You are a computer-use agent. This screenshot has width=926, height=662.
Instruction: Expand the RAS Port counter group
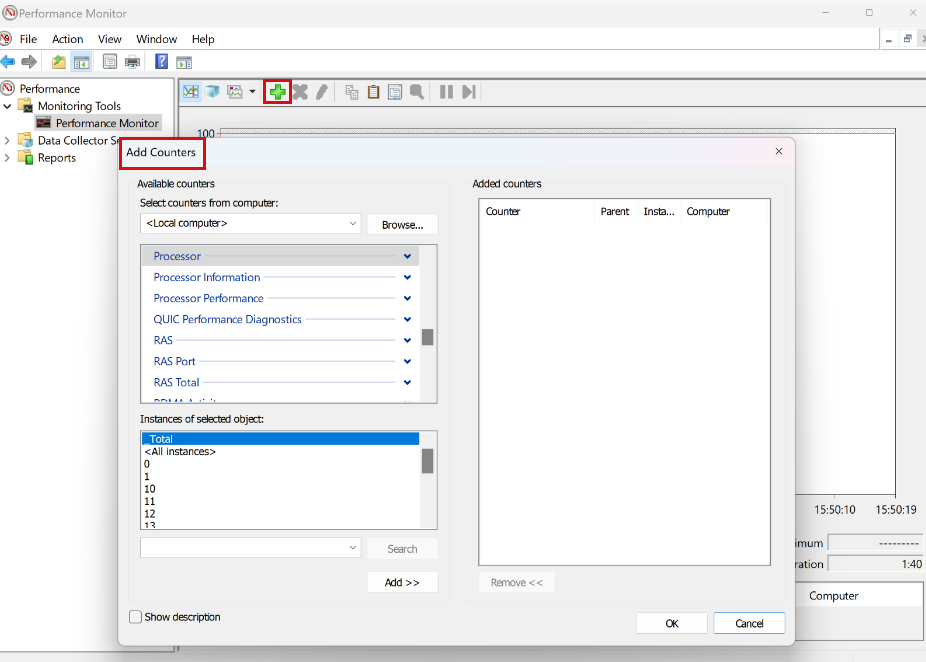point(407,361)
